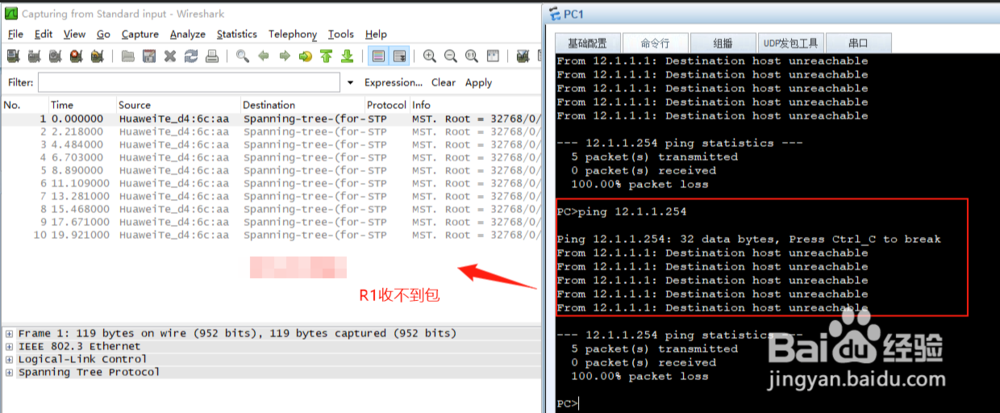Switch to 基础配置 tab in PC1
The height and width of the screenshot is (413, 1000).
click(x=587, y=43)
